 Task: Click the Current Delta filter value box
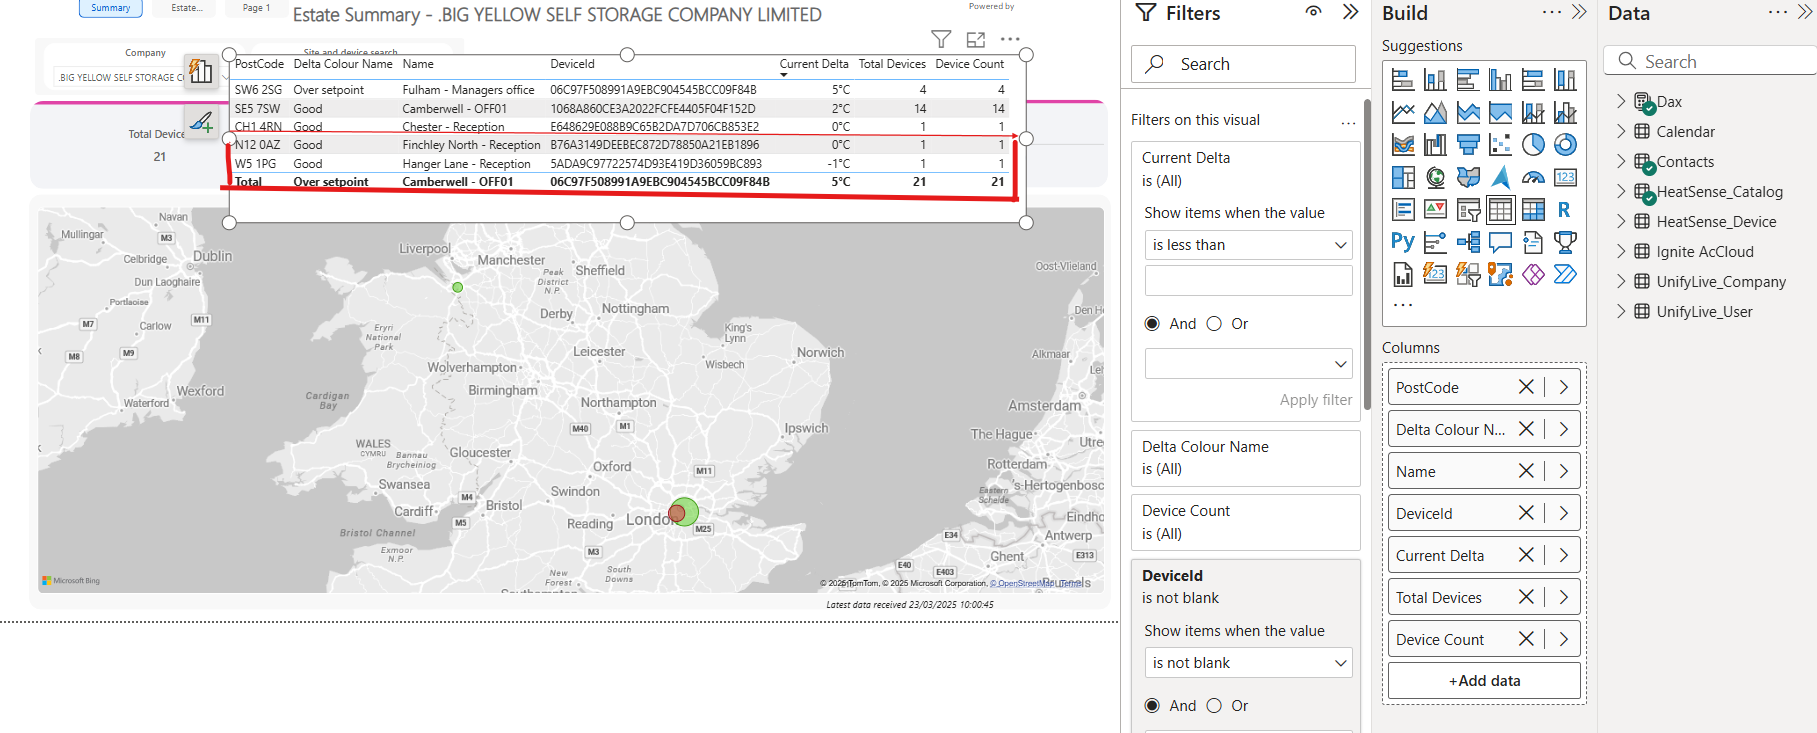pyautogui.click(x=1249, y=281)
